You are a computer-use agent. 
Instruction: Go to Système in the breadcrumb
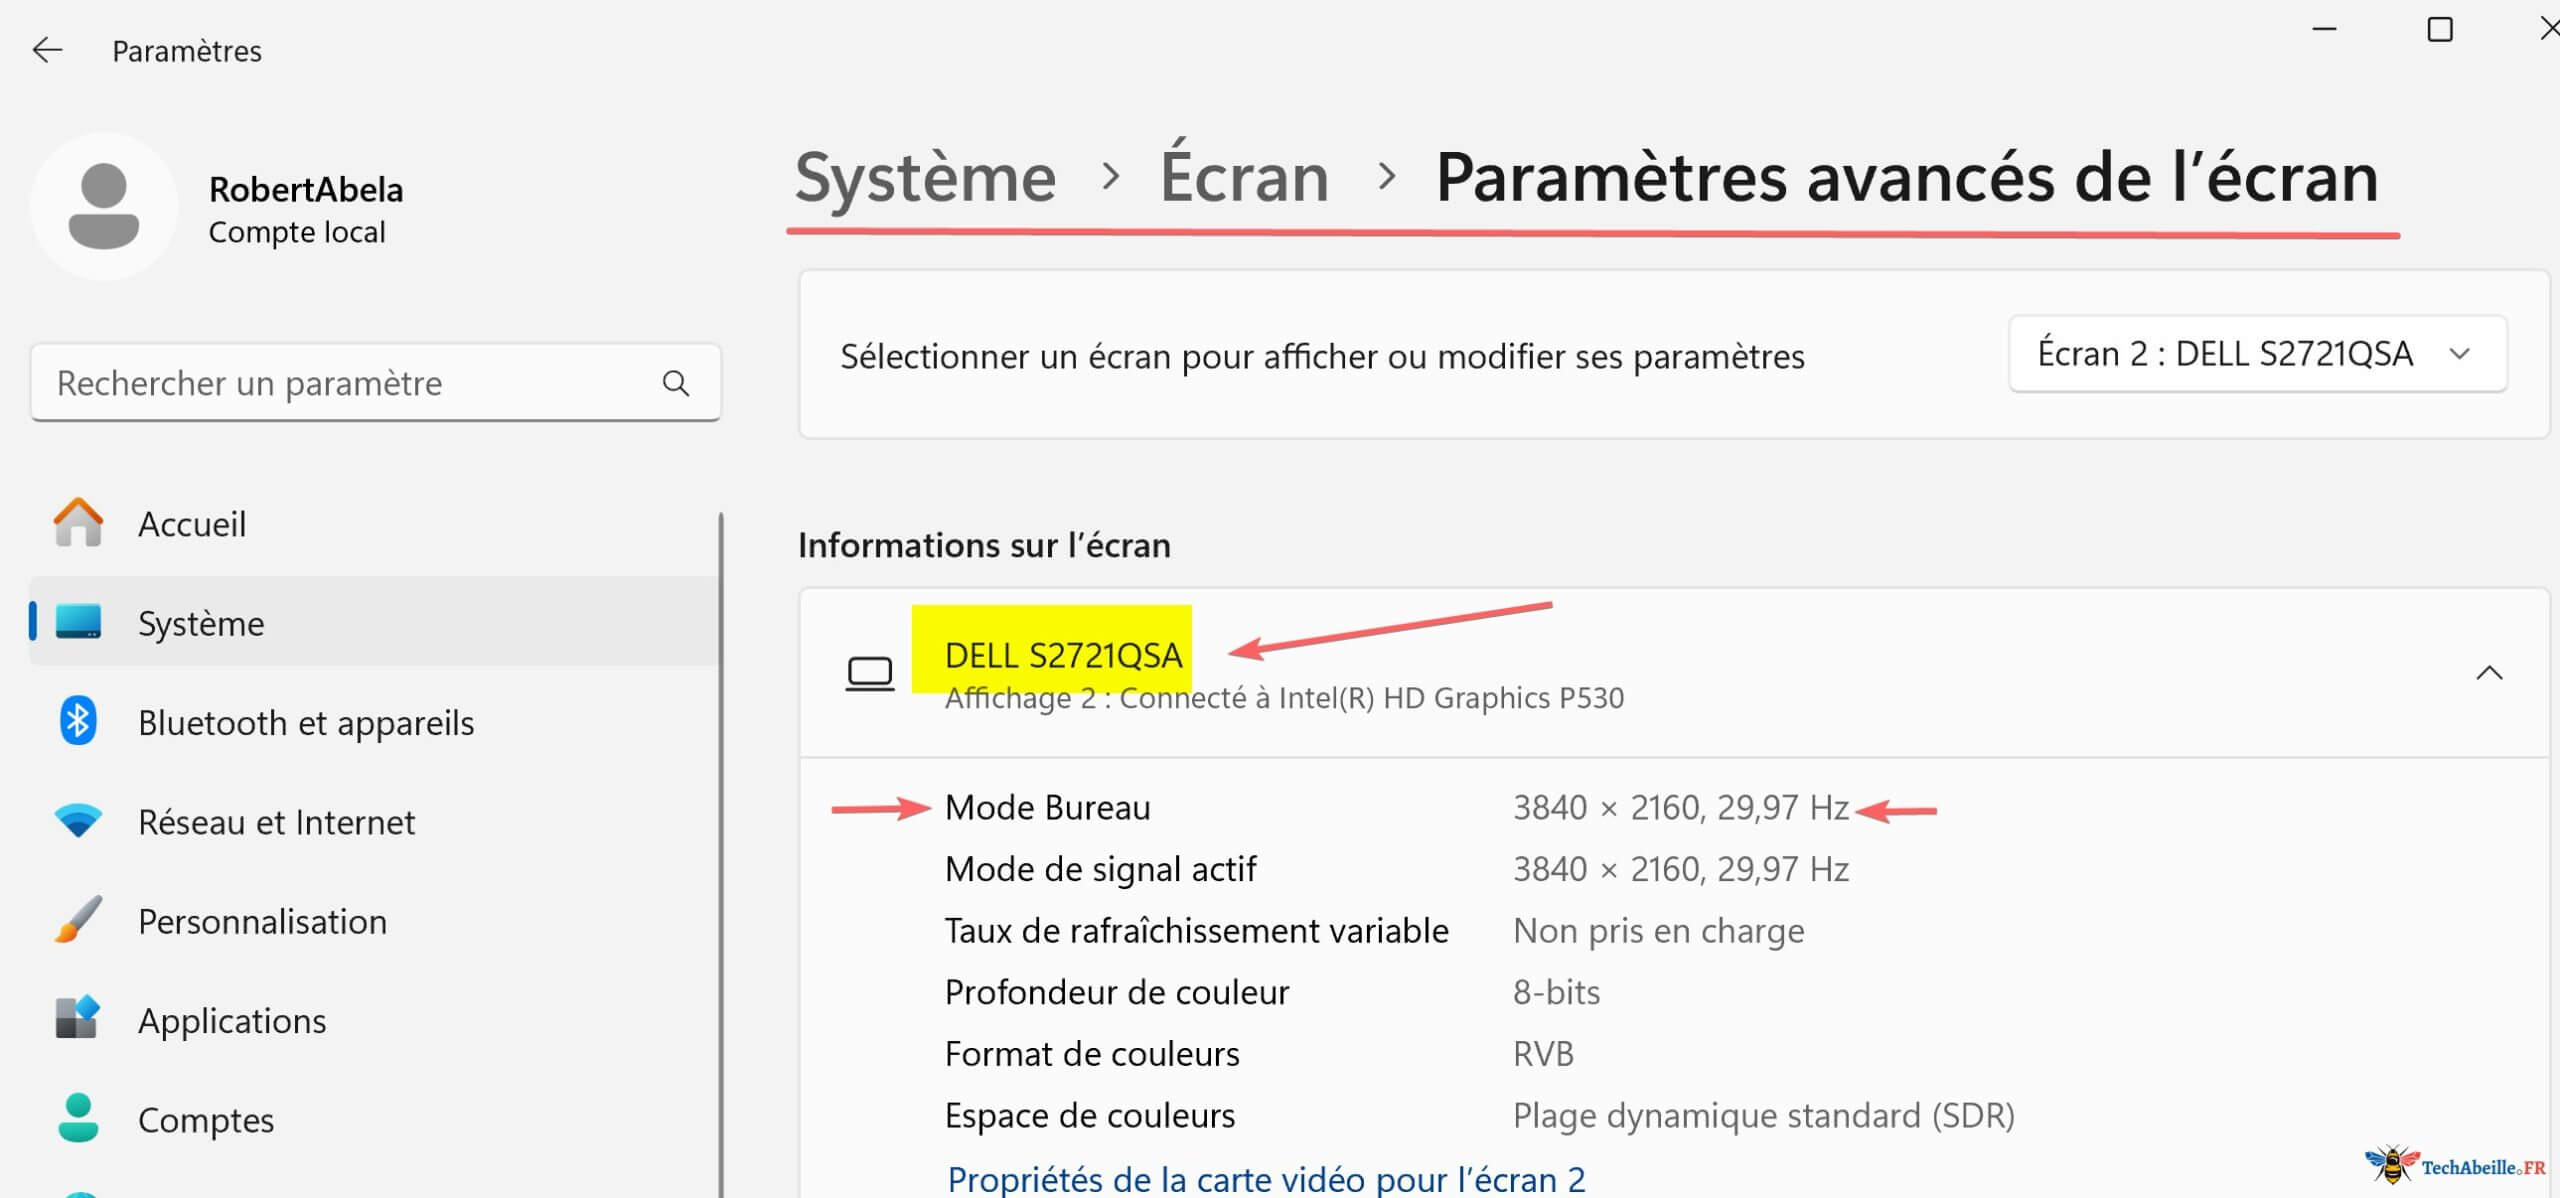(x=925, y=178)
